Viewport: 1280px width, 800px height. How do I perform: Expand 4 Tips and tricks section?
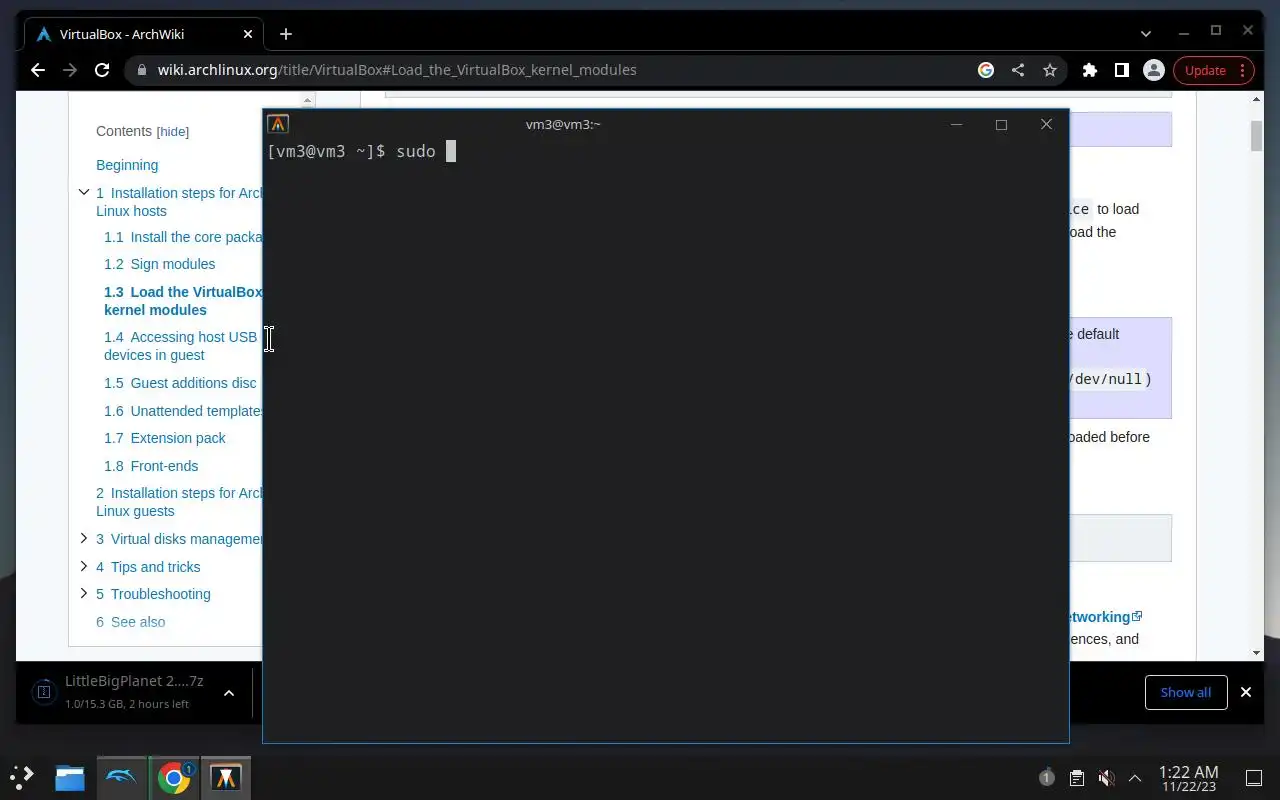[x=84, y=566]
